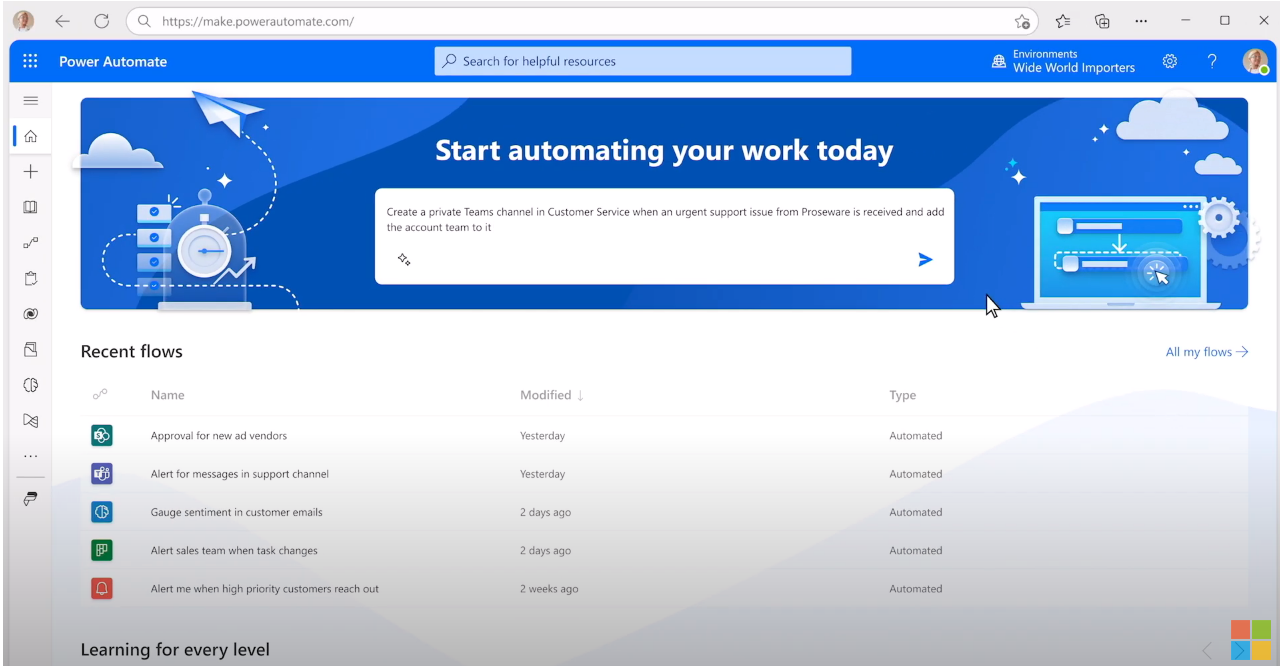
Task: Click Learning for every level heading
Action: tap(175, 650)
